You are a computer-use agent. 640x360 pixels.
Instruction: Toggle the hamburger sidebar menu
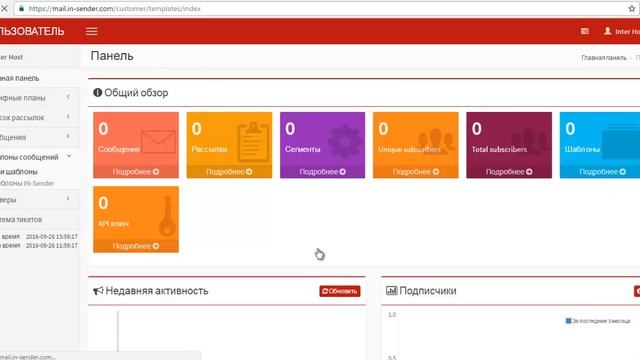[x=91, y=31]
